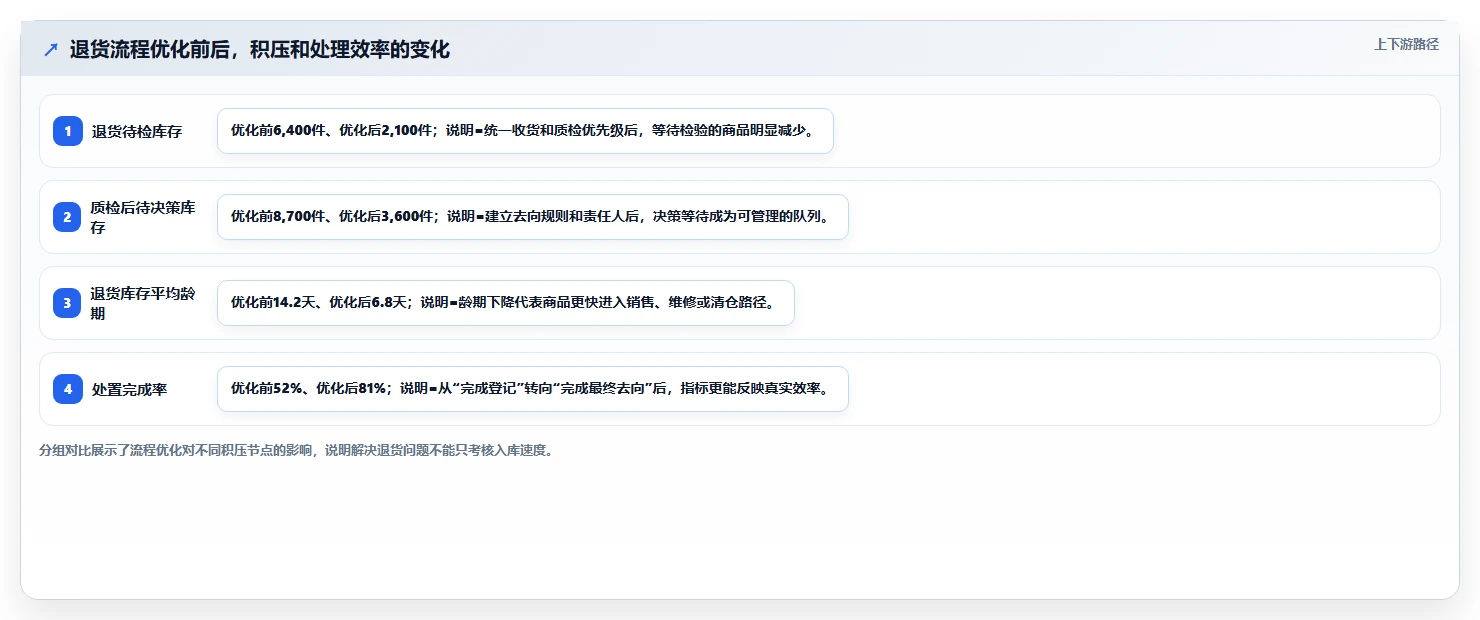The height and width of the screenshot is (620, 1480).
Task: Click the 退货库存平均龄期 label
Action: click(x=145, y=303)
